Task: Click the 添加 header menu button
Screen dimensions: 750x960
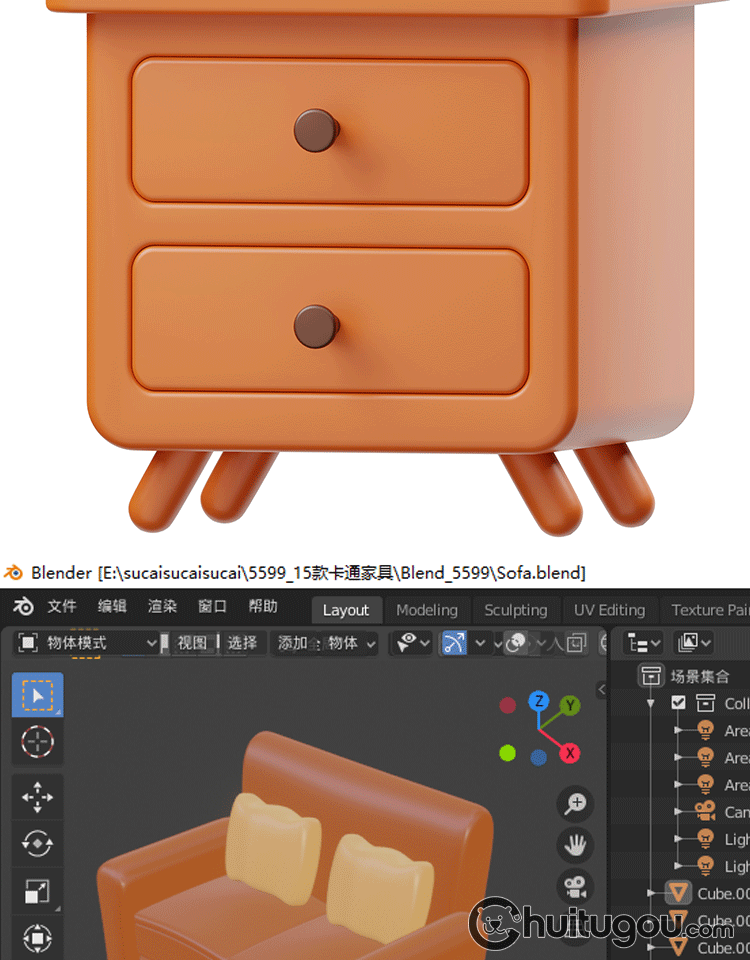Action: (293, 643)
